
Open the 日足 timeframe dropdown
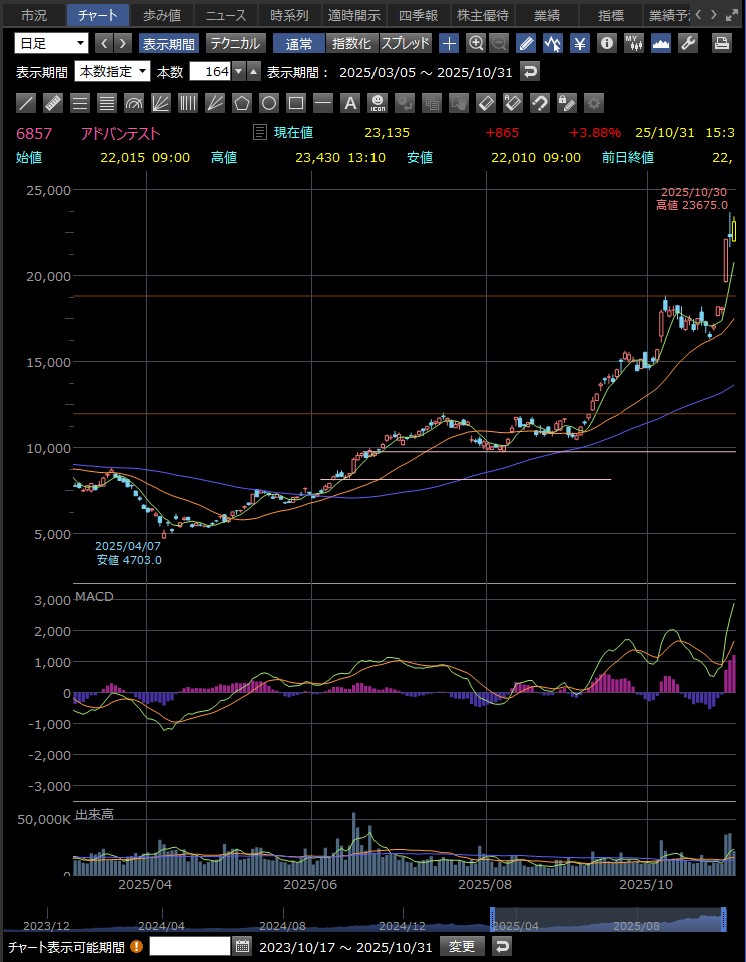click(52, 43)
